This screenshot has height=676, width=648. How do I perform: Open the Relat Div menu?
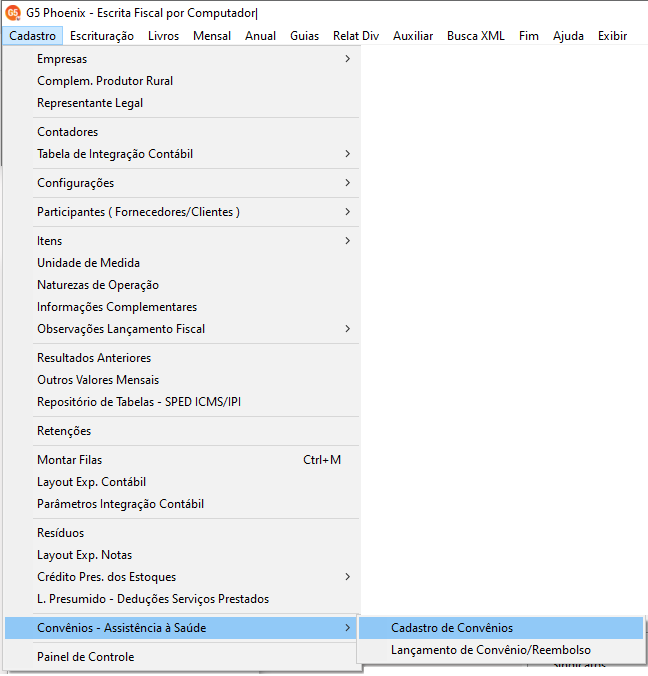356,36
